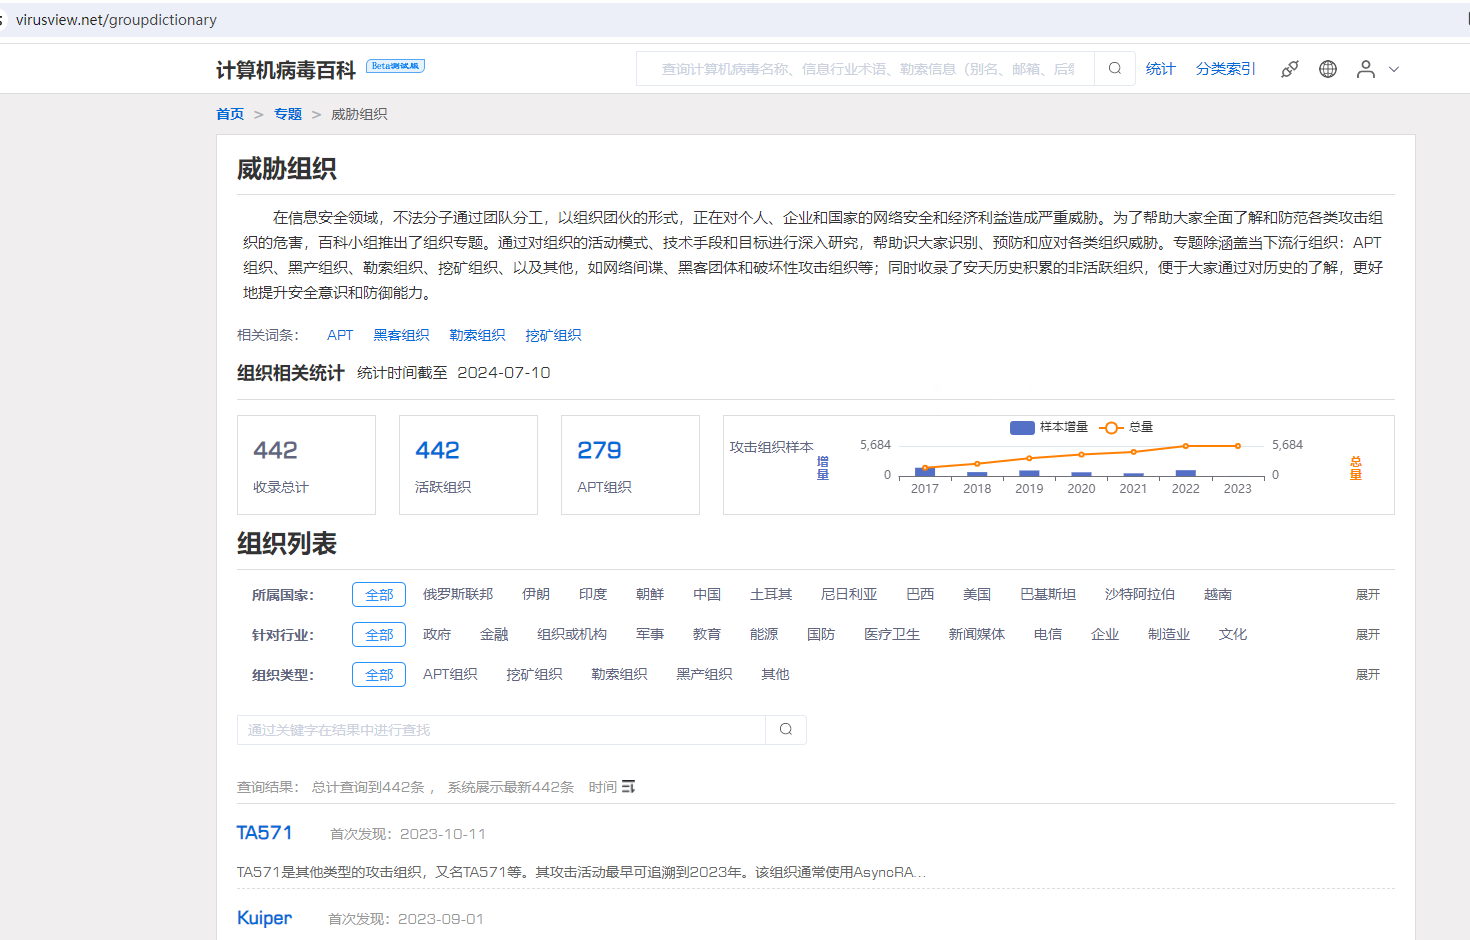Viewport: 1470px width, 940px height.
Task: Filter by industry 军事
Action: coord(650,634)
